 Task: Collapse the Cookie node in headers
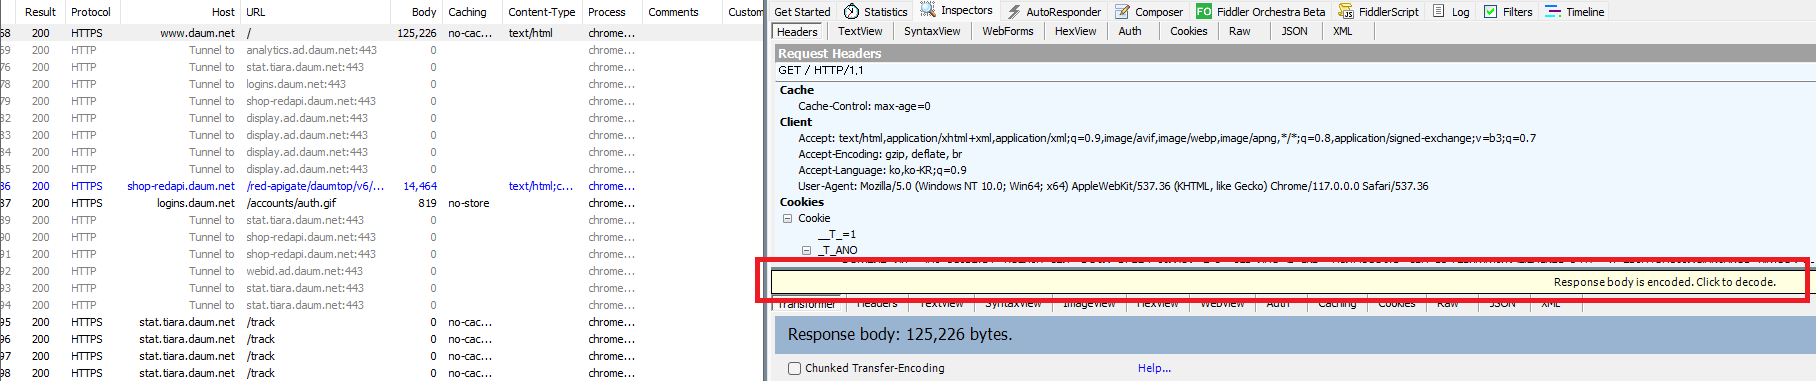(x=787, y=218)
